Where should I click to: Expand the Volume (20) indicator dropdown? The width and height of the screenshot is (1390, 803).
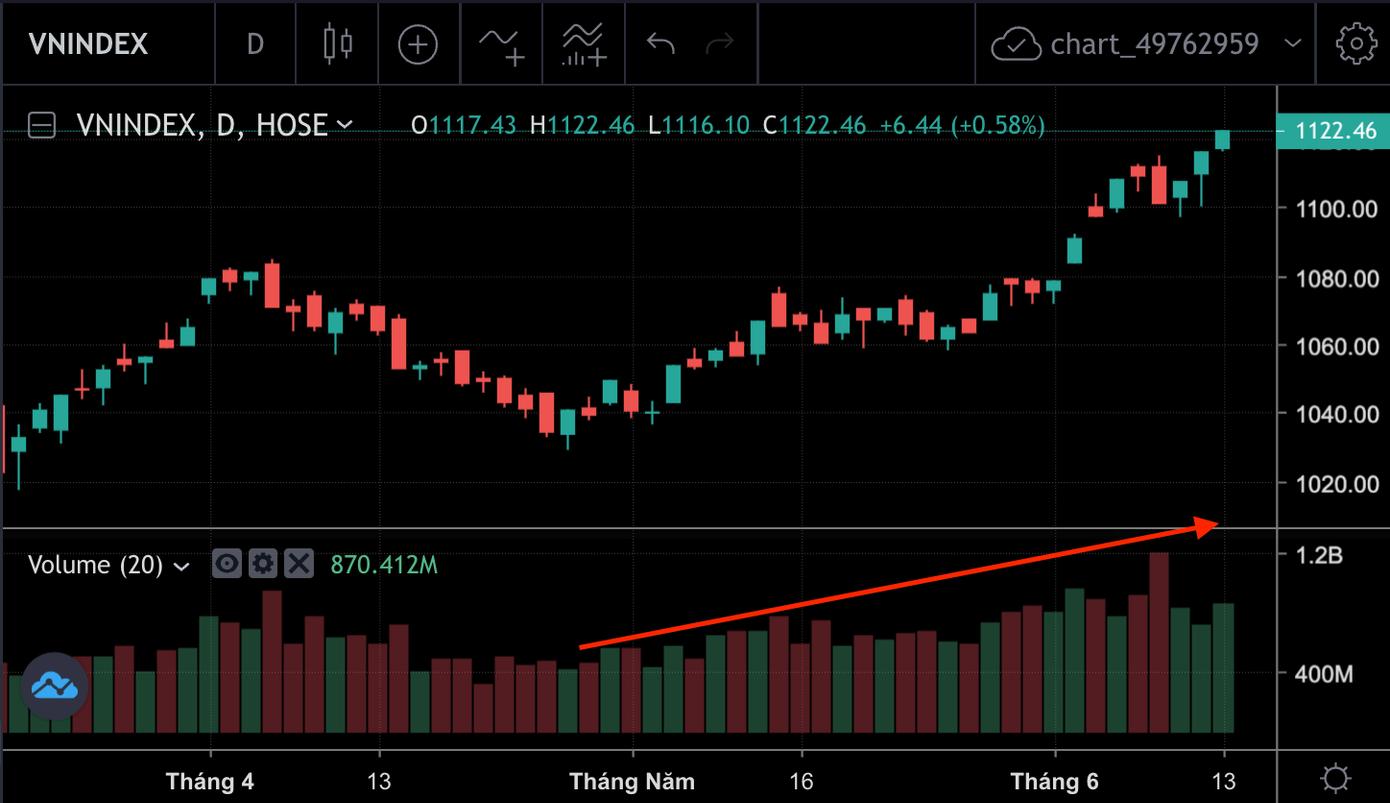tap(182, 566)
